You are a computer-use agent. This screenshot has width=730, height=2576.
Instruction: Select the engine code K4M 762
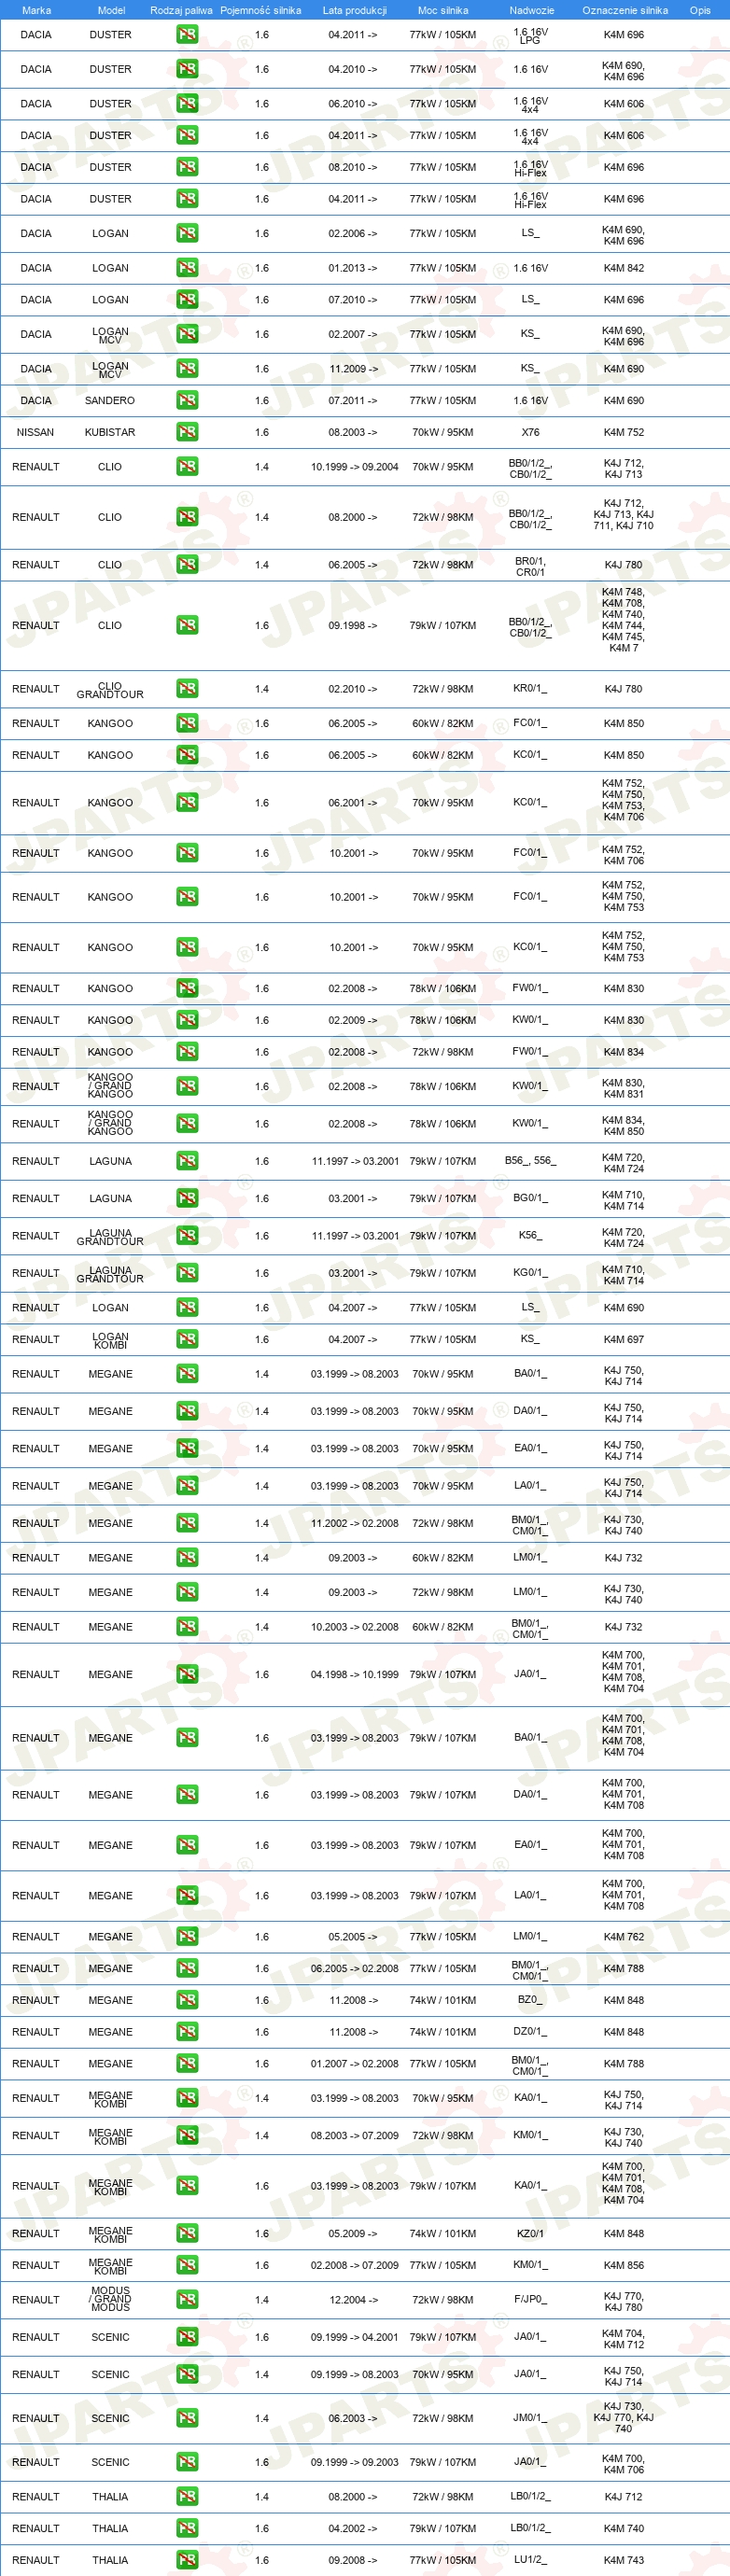[x=624, y=1937]
